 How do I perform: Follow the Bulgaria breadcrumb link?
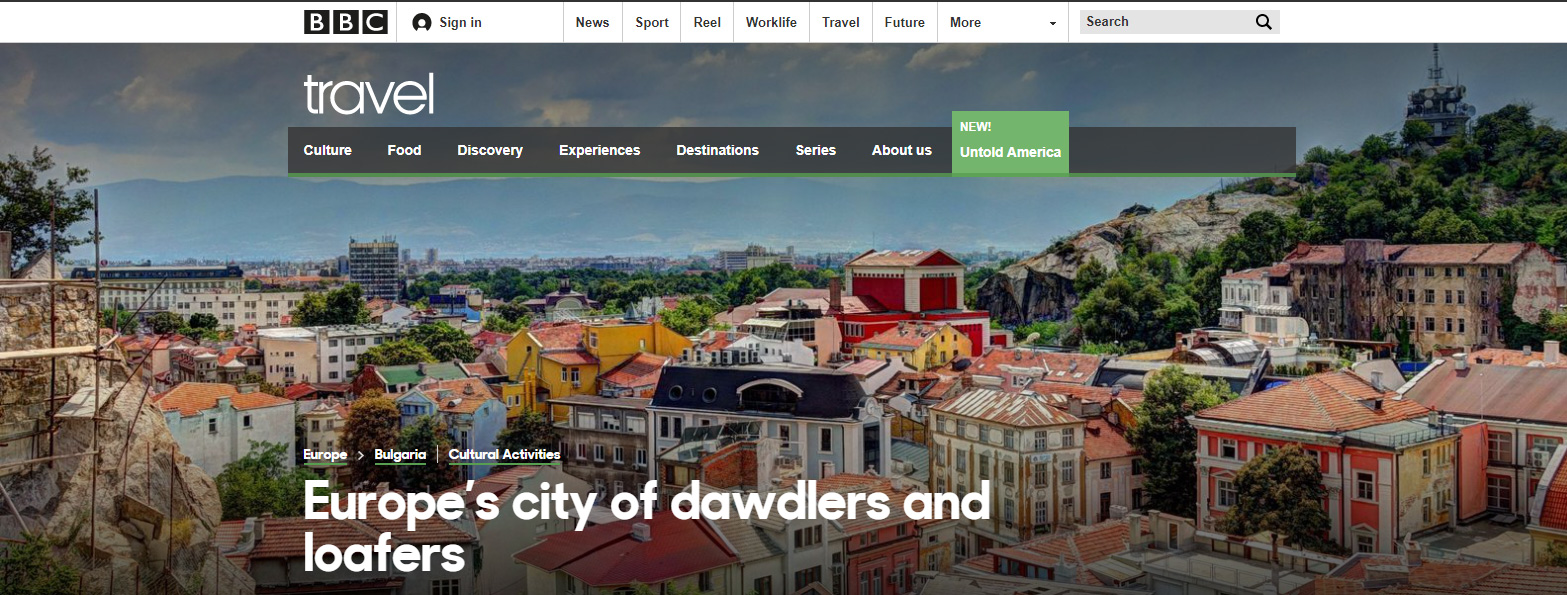(400, 455)
